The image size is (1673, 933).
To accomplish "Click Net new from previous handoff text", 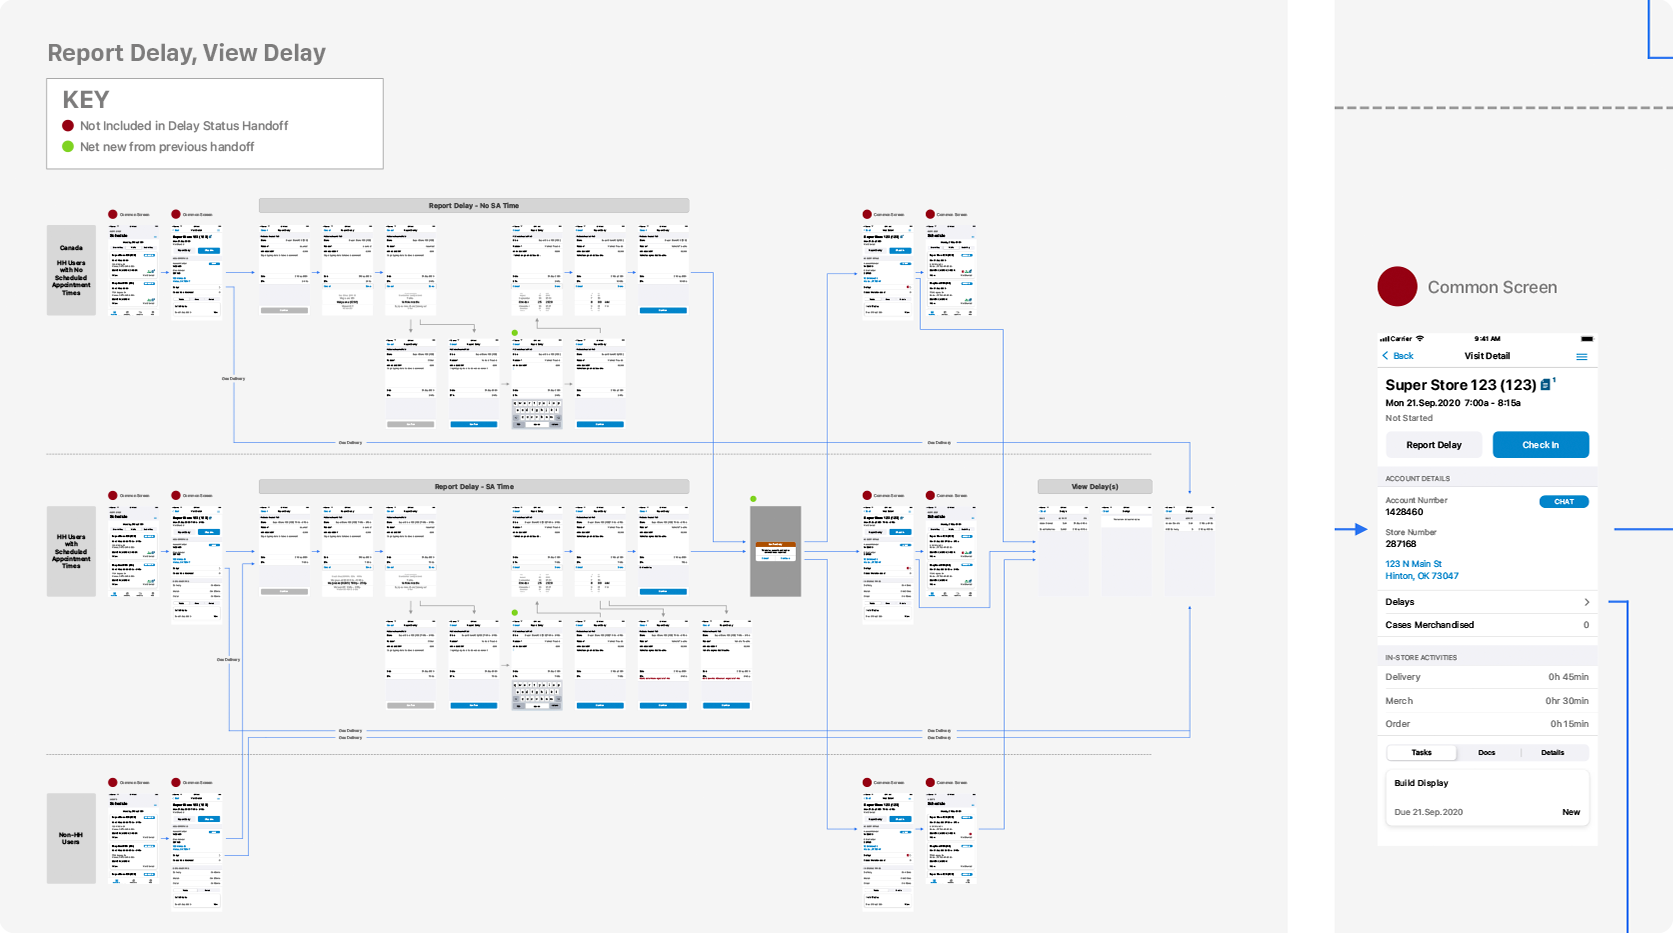I will tap(167, 147).
